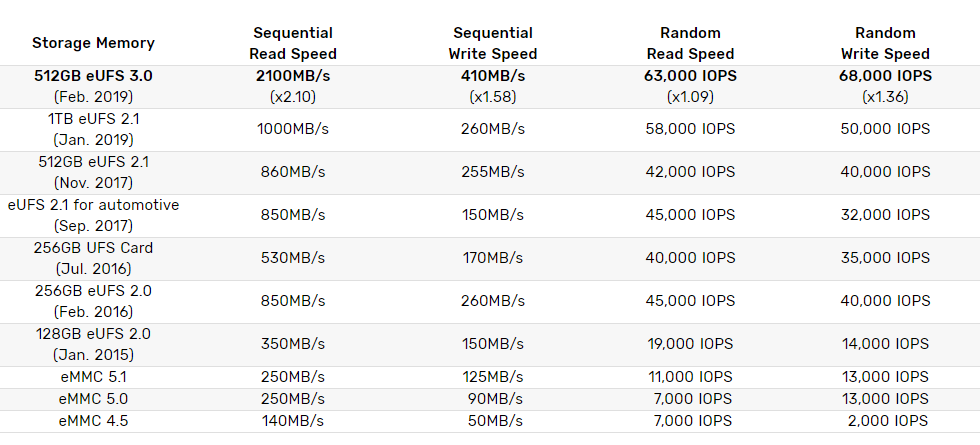
Task: Click the 2100MB/s sequential read value
Action: coord(293,76)
